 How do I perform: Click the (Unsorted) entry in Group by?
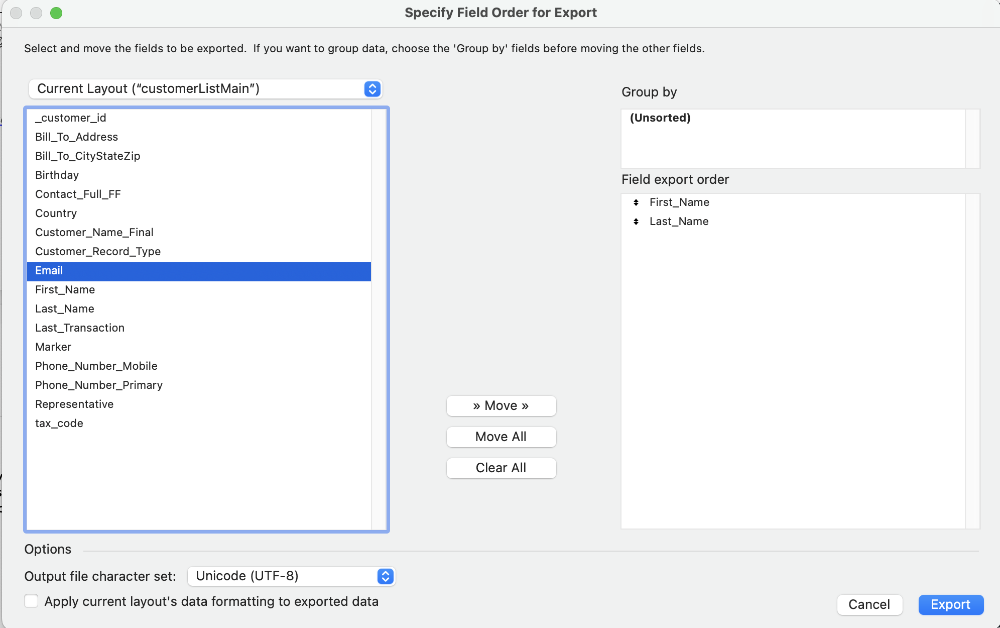point(660,118)
